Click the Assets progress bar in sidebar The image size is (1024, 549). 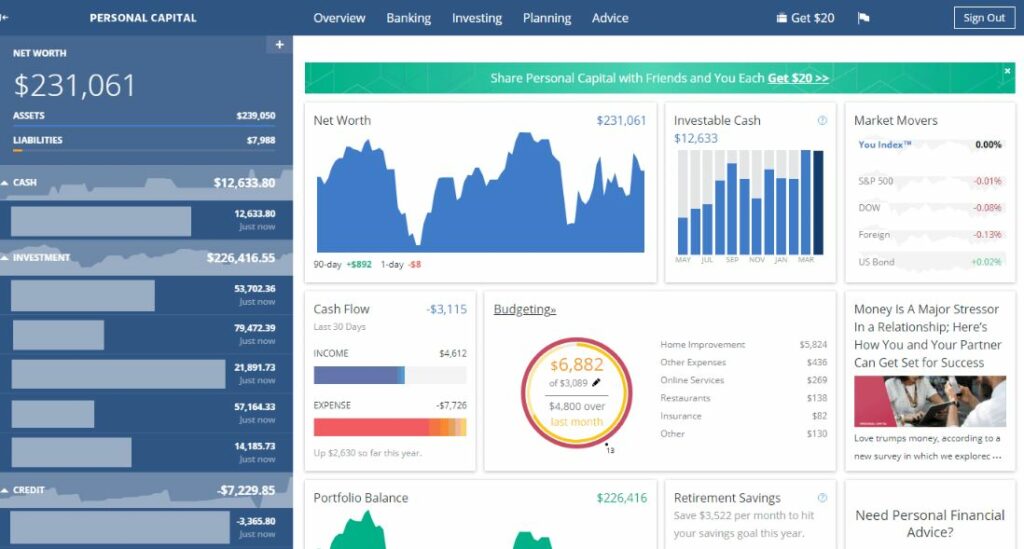[x=144, y=125]
